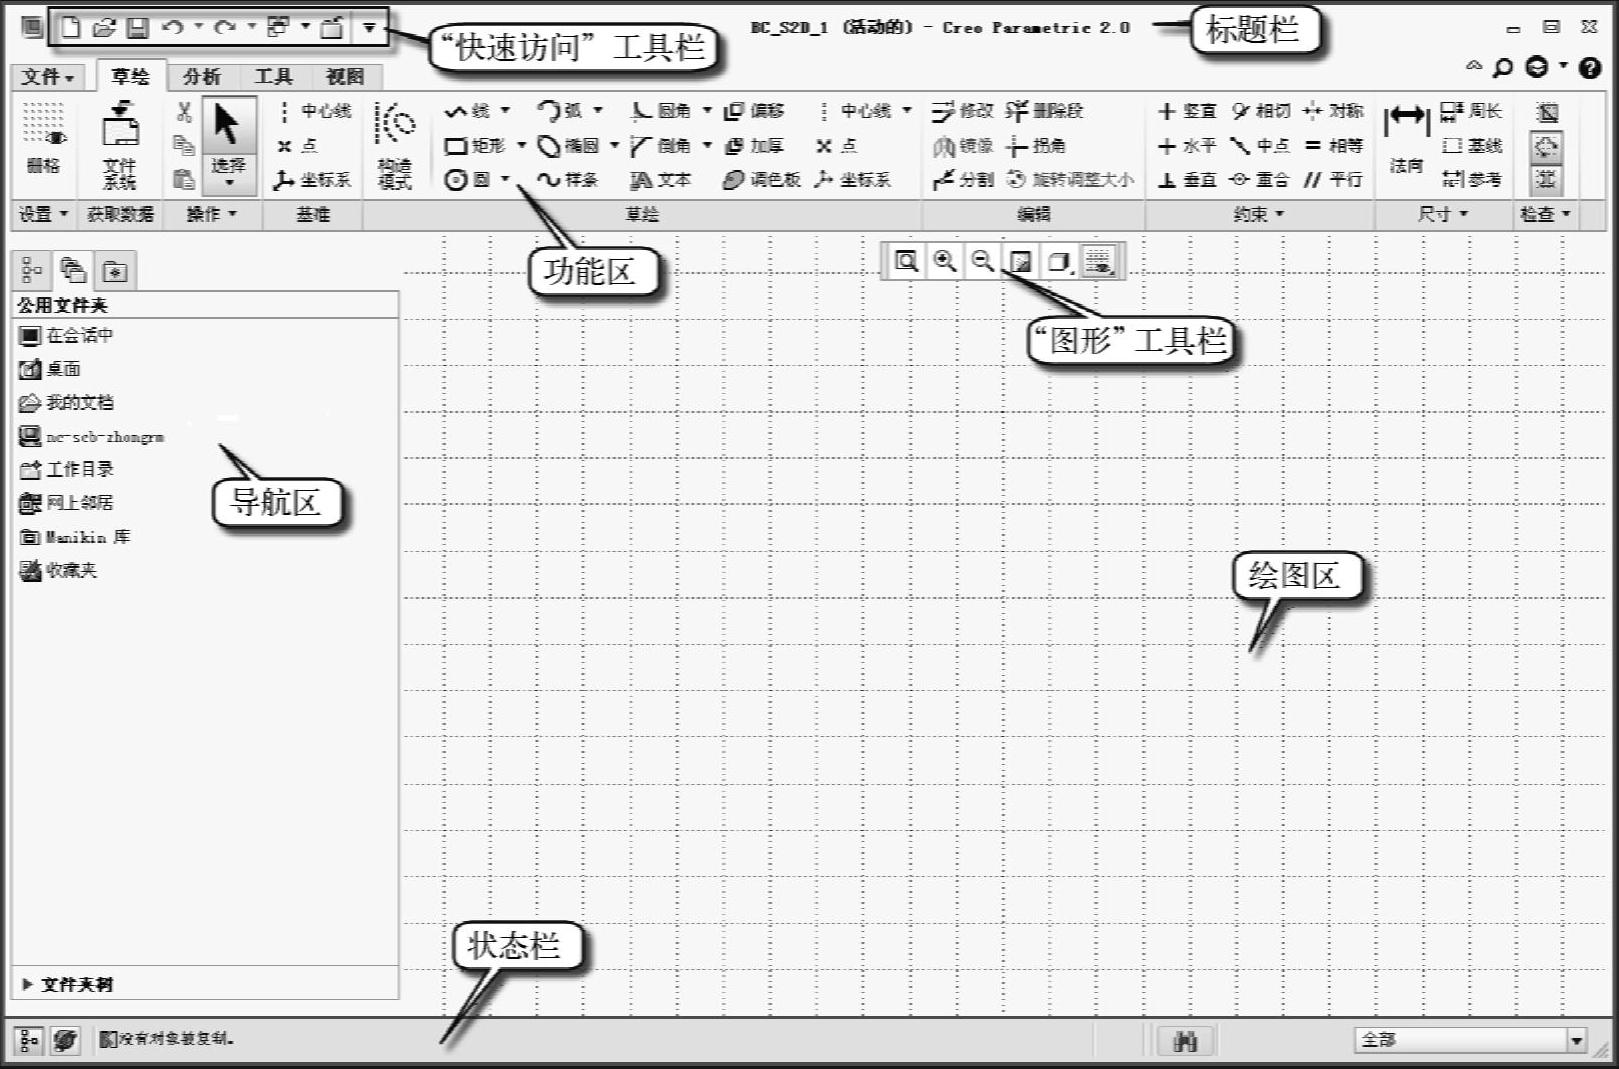
Task: Toggle the bottom icon in 检查 group
Action: (x=1546, y=180)
